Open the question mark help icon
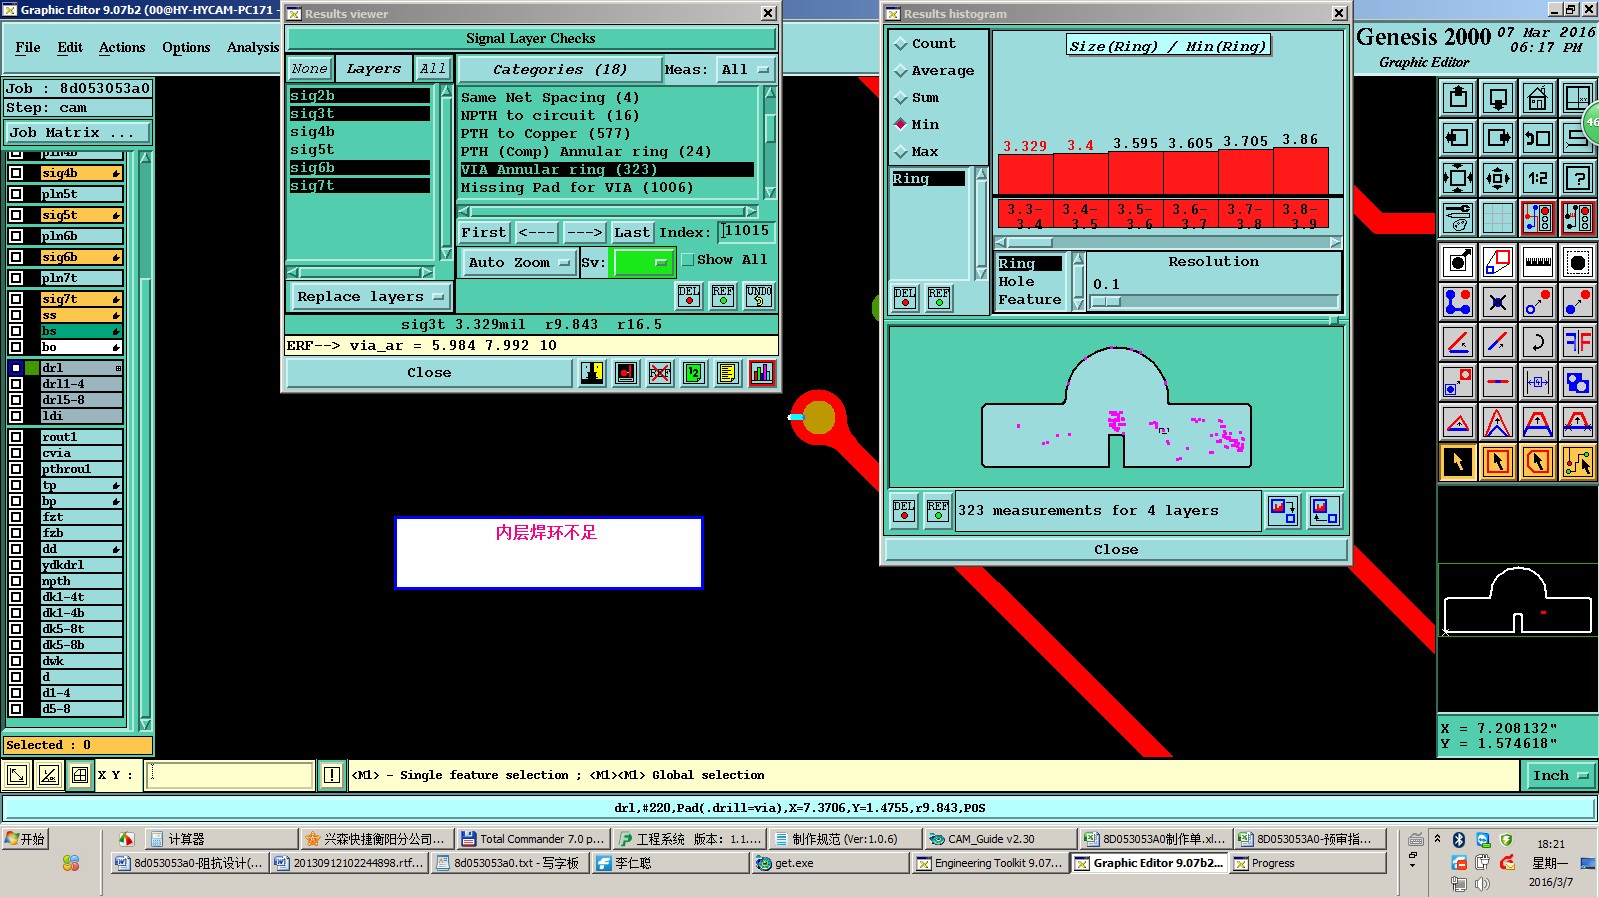1599x897 pixels. coord(1577,179)
